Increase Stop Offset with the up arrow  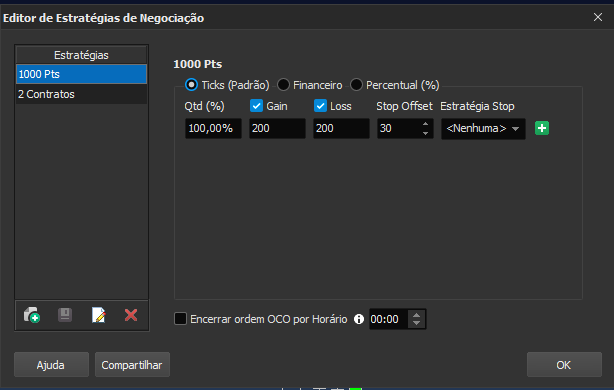point(425,124)
